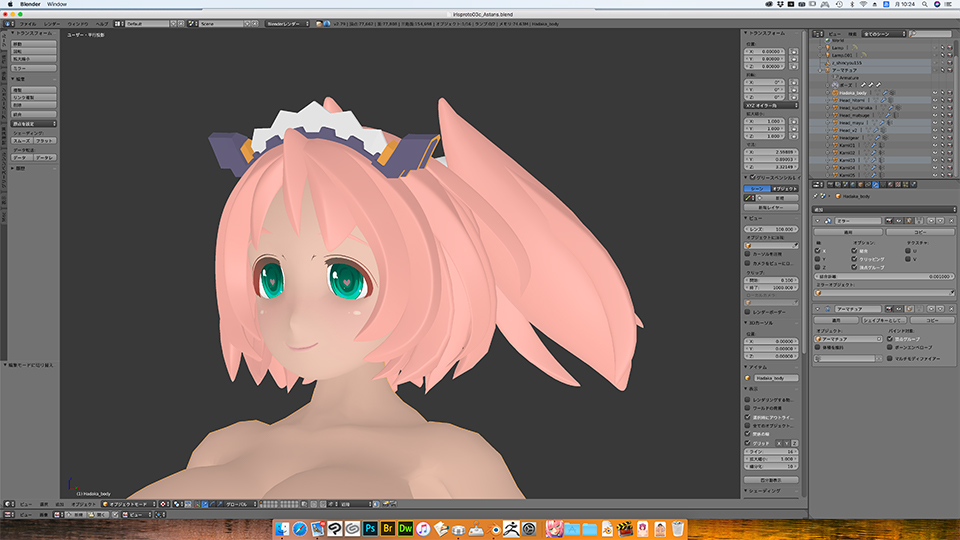960x540 pixels.
Task: Open the Window menu in macOS menu bar
Action: click(x=57, y=4)
